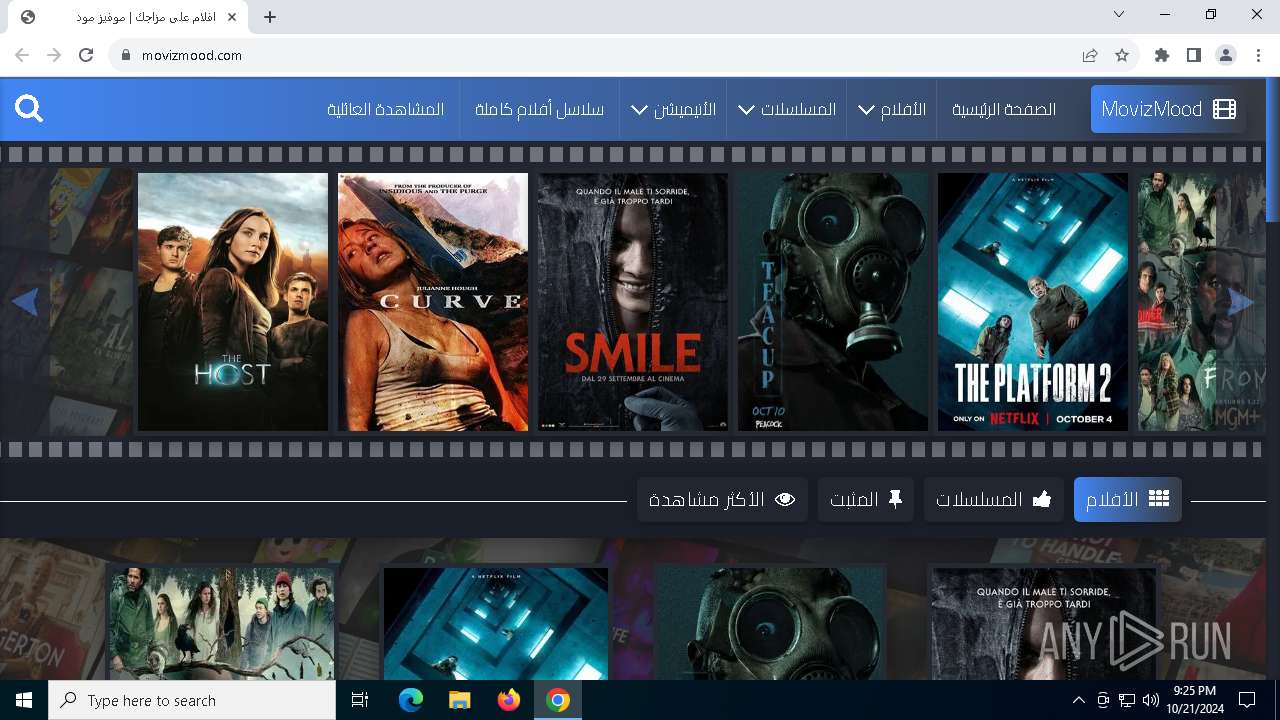This screenshot has height=720, width=1280.
Task: Open the Smile poster in carousel
Action: (633, 302)
